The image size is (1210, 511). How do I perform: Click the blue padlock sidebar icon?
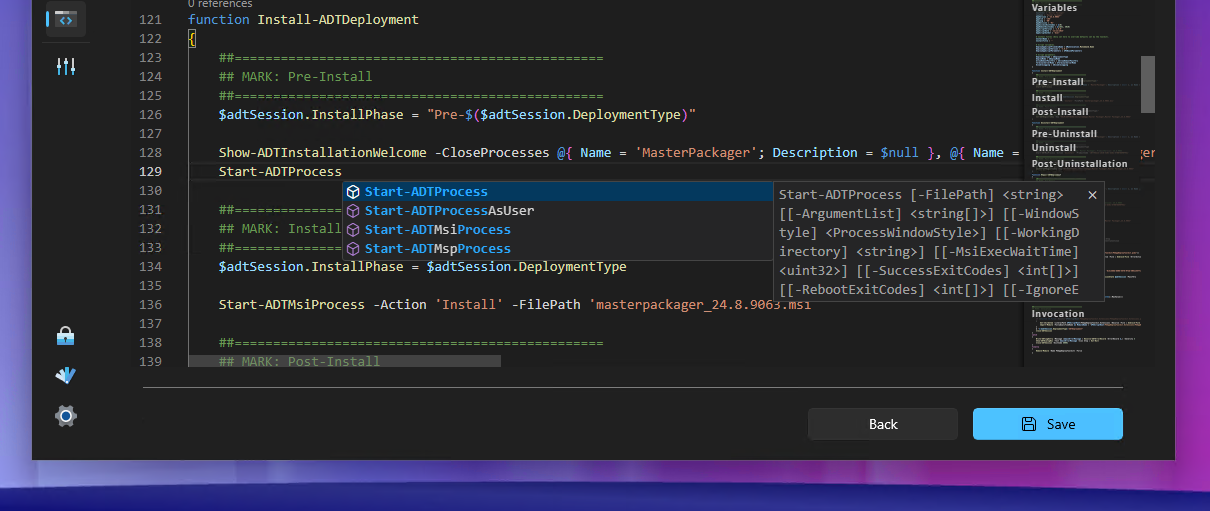66,336
